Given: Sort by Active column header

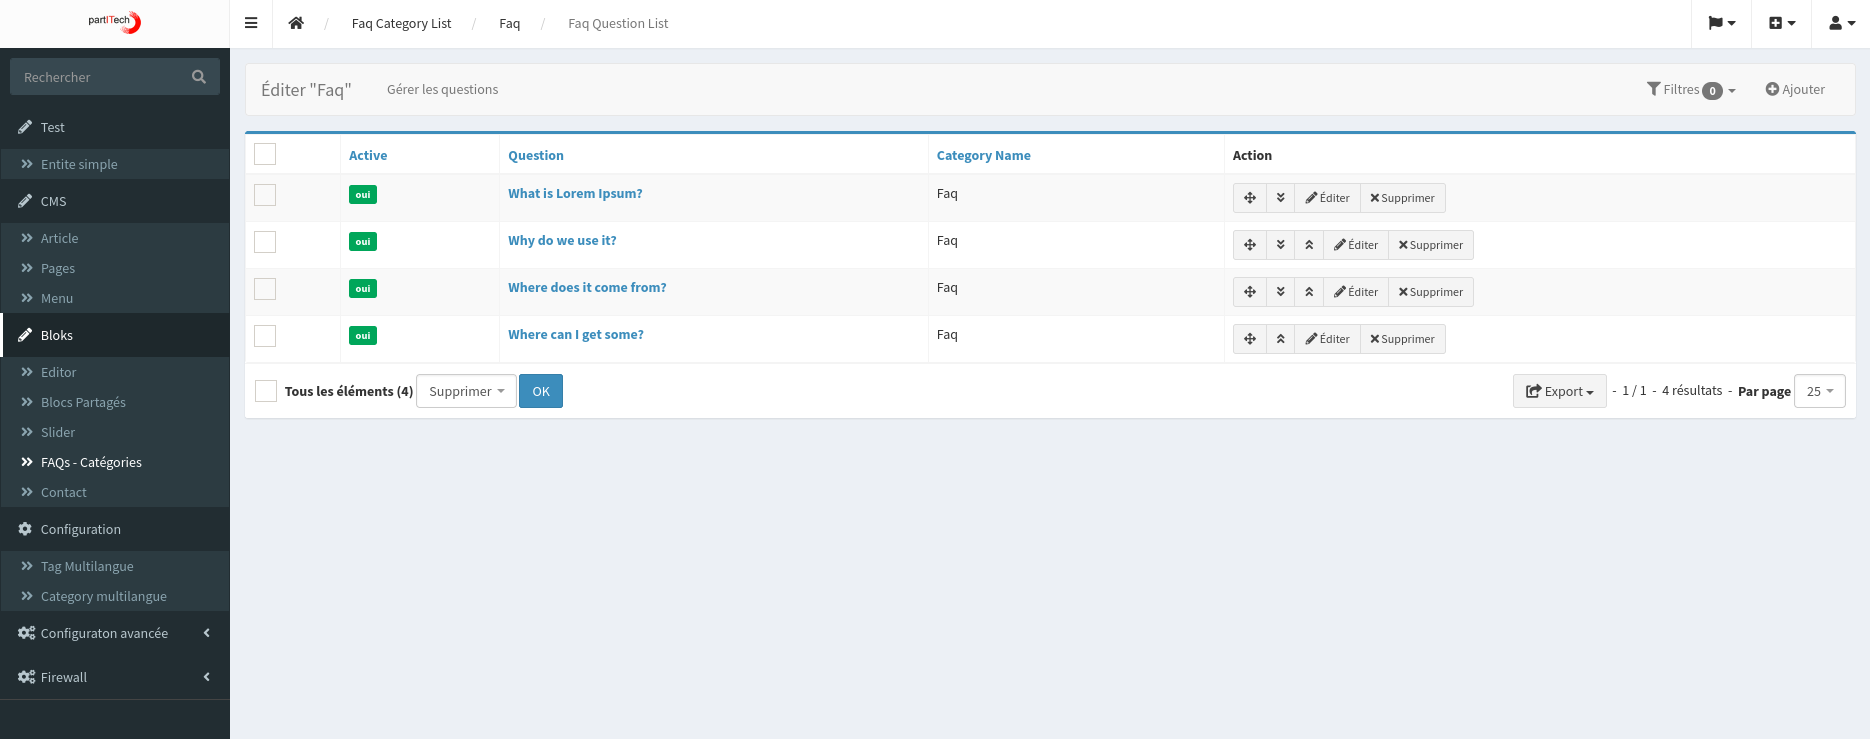Looking at the screenshot, I should tap(368, 155).
